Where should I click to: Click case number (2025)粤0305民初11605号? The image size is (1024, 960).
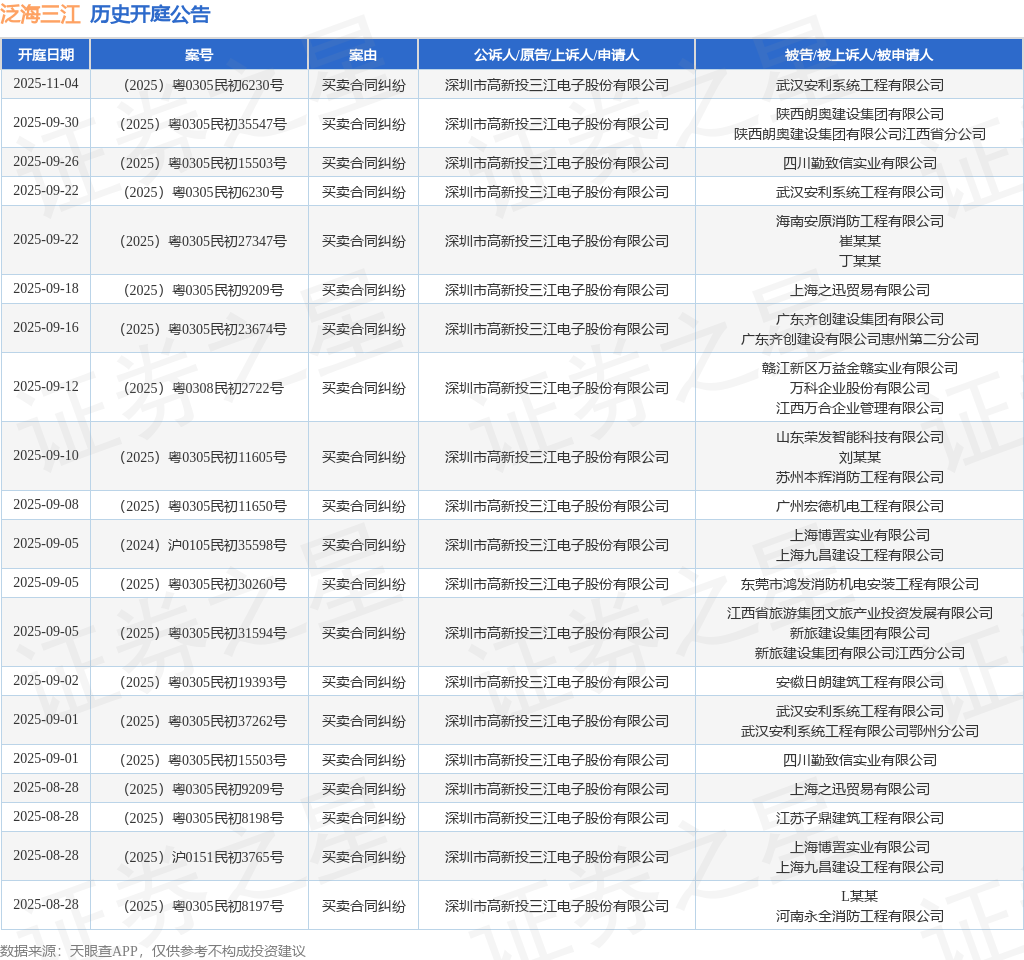pos(203,457)
